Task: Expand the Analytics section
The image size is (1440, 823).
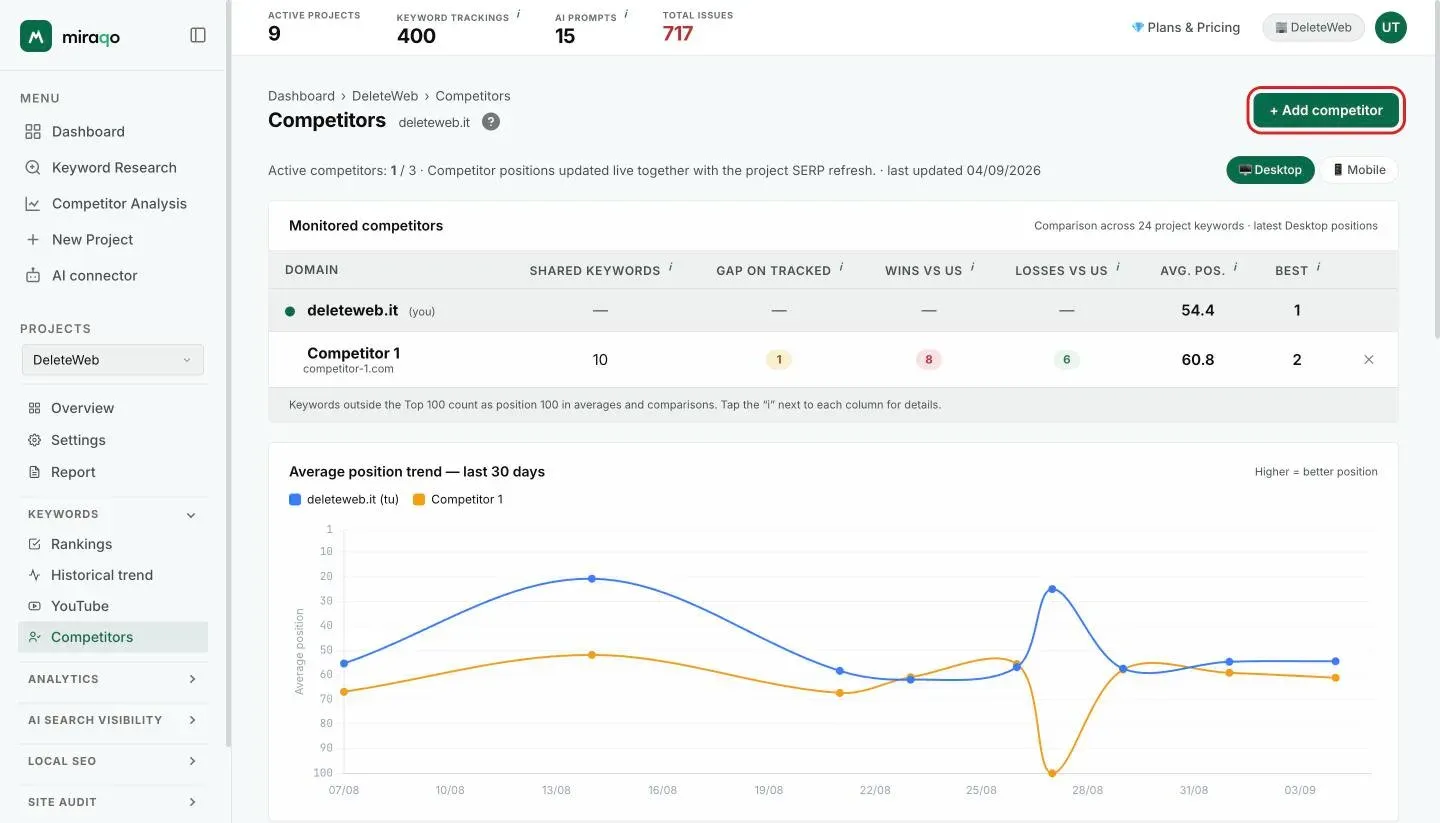Action: (x=113, y=679)
